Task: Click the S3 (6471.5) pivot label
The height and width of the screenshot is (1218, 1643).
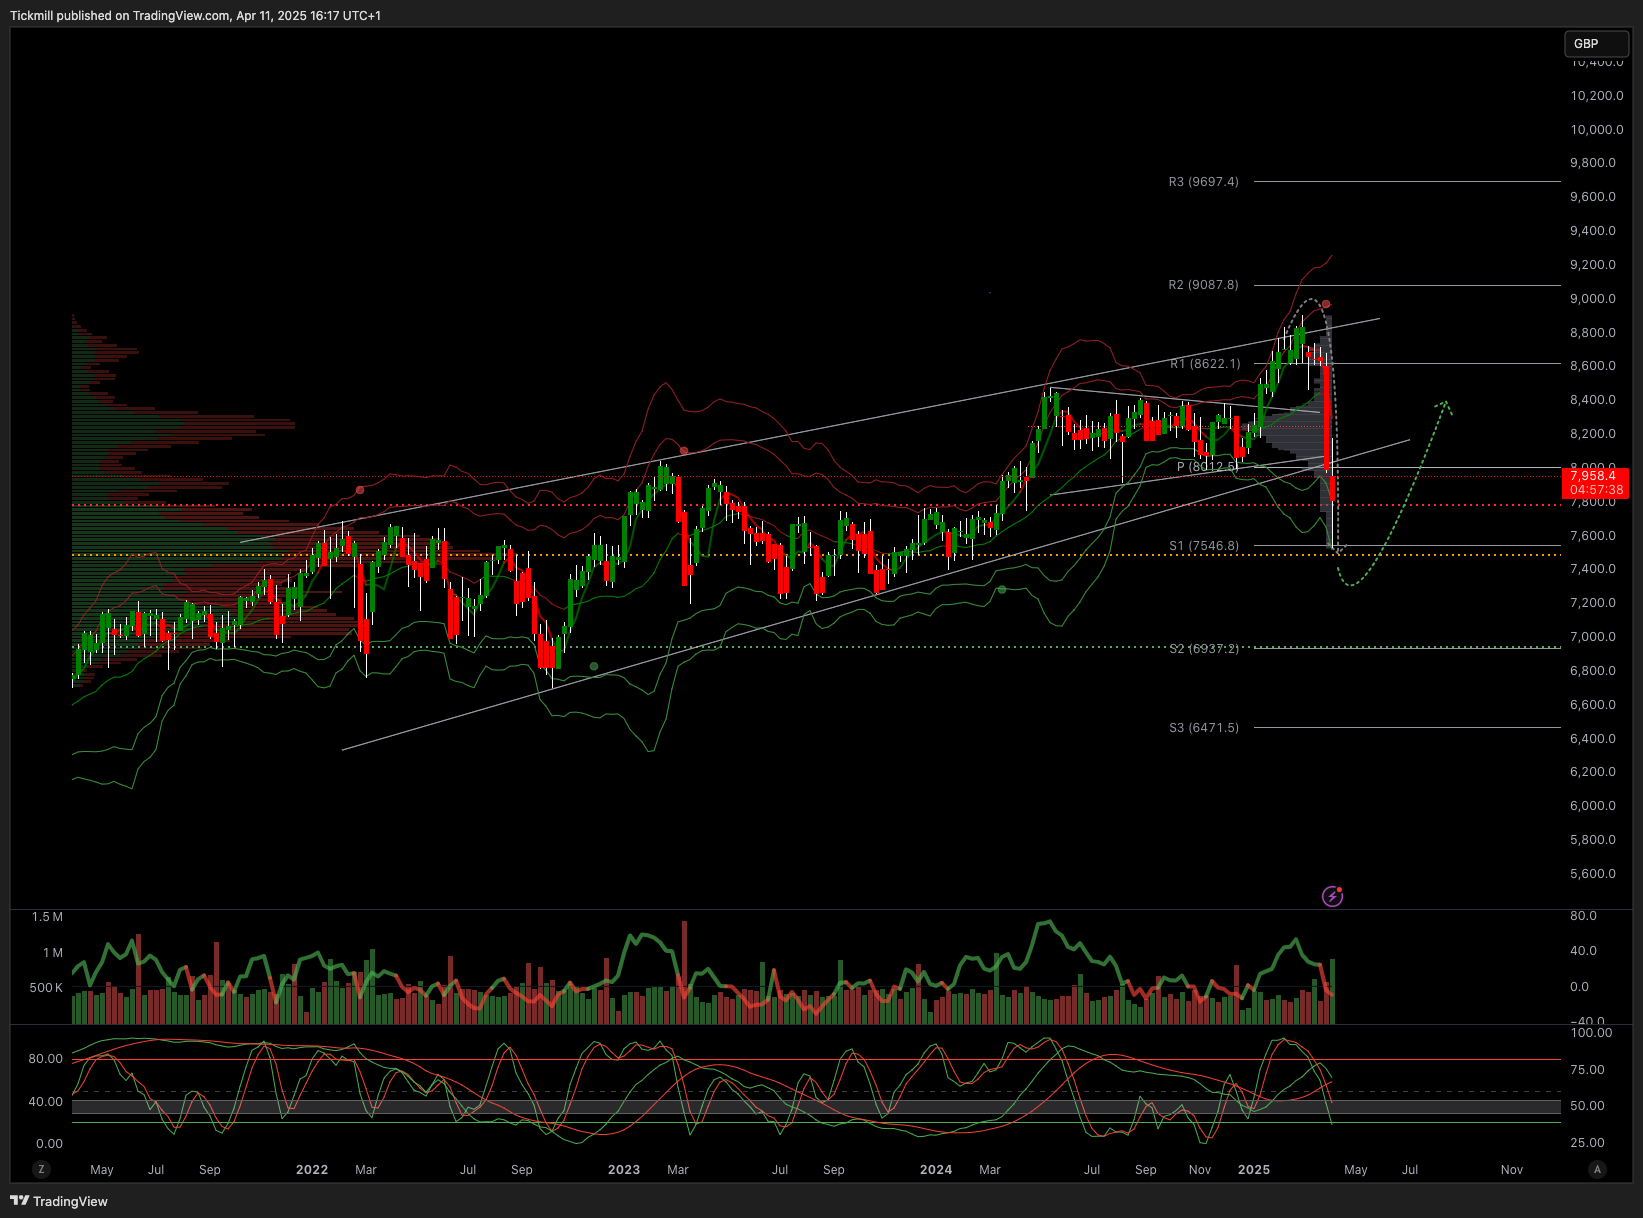Action: coord(1204,728)
